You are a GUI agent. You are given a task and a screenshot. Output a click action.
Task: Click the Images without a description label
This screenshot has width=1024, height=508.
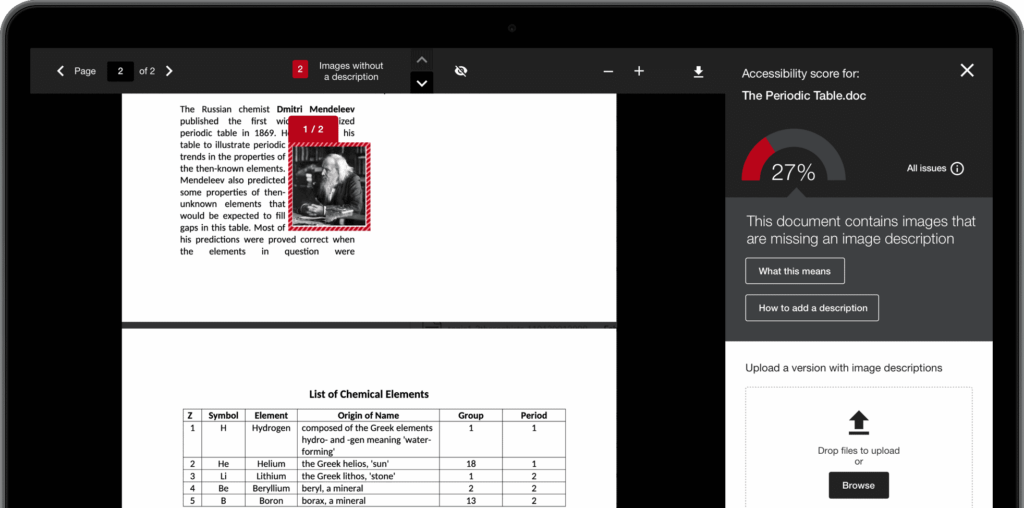pos(351,71)
